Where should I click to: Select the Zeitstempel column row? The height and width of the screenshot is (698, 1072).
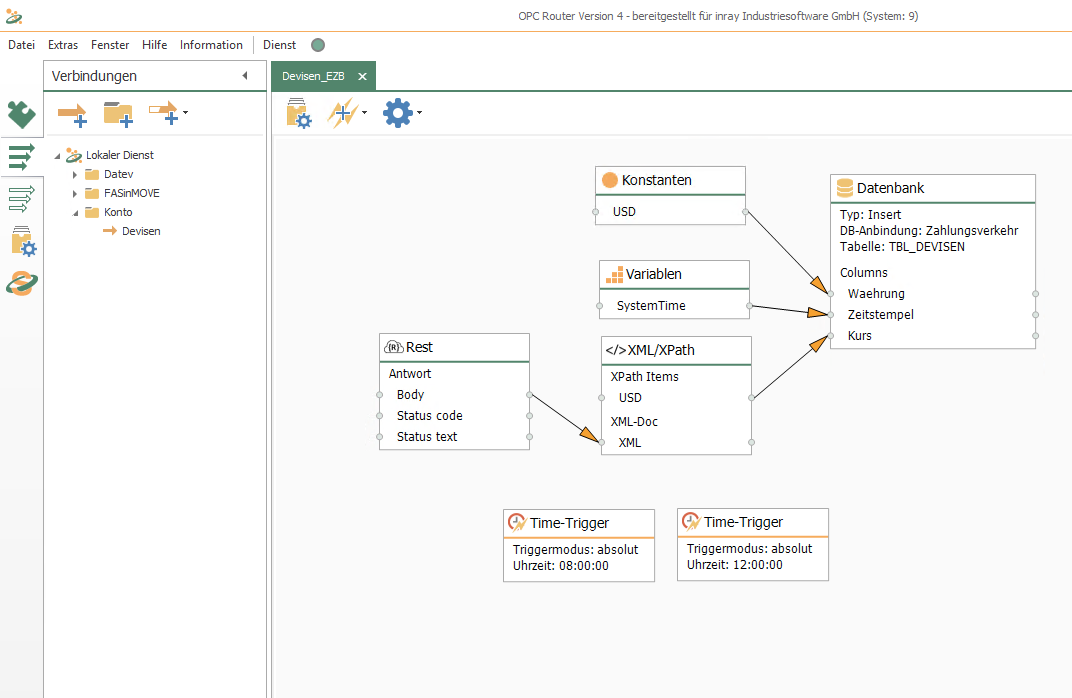933,314
